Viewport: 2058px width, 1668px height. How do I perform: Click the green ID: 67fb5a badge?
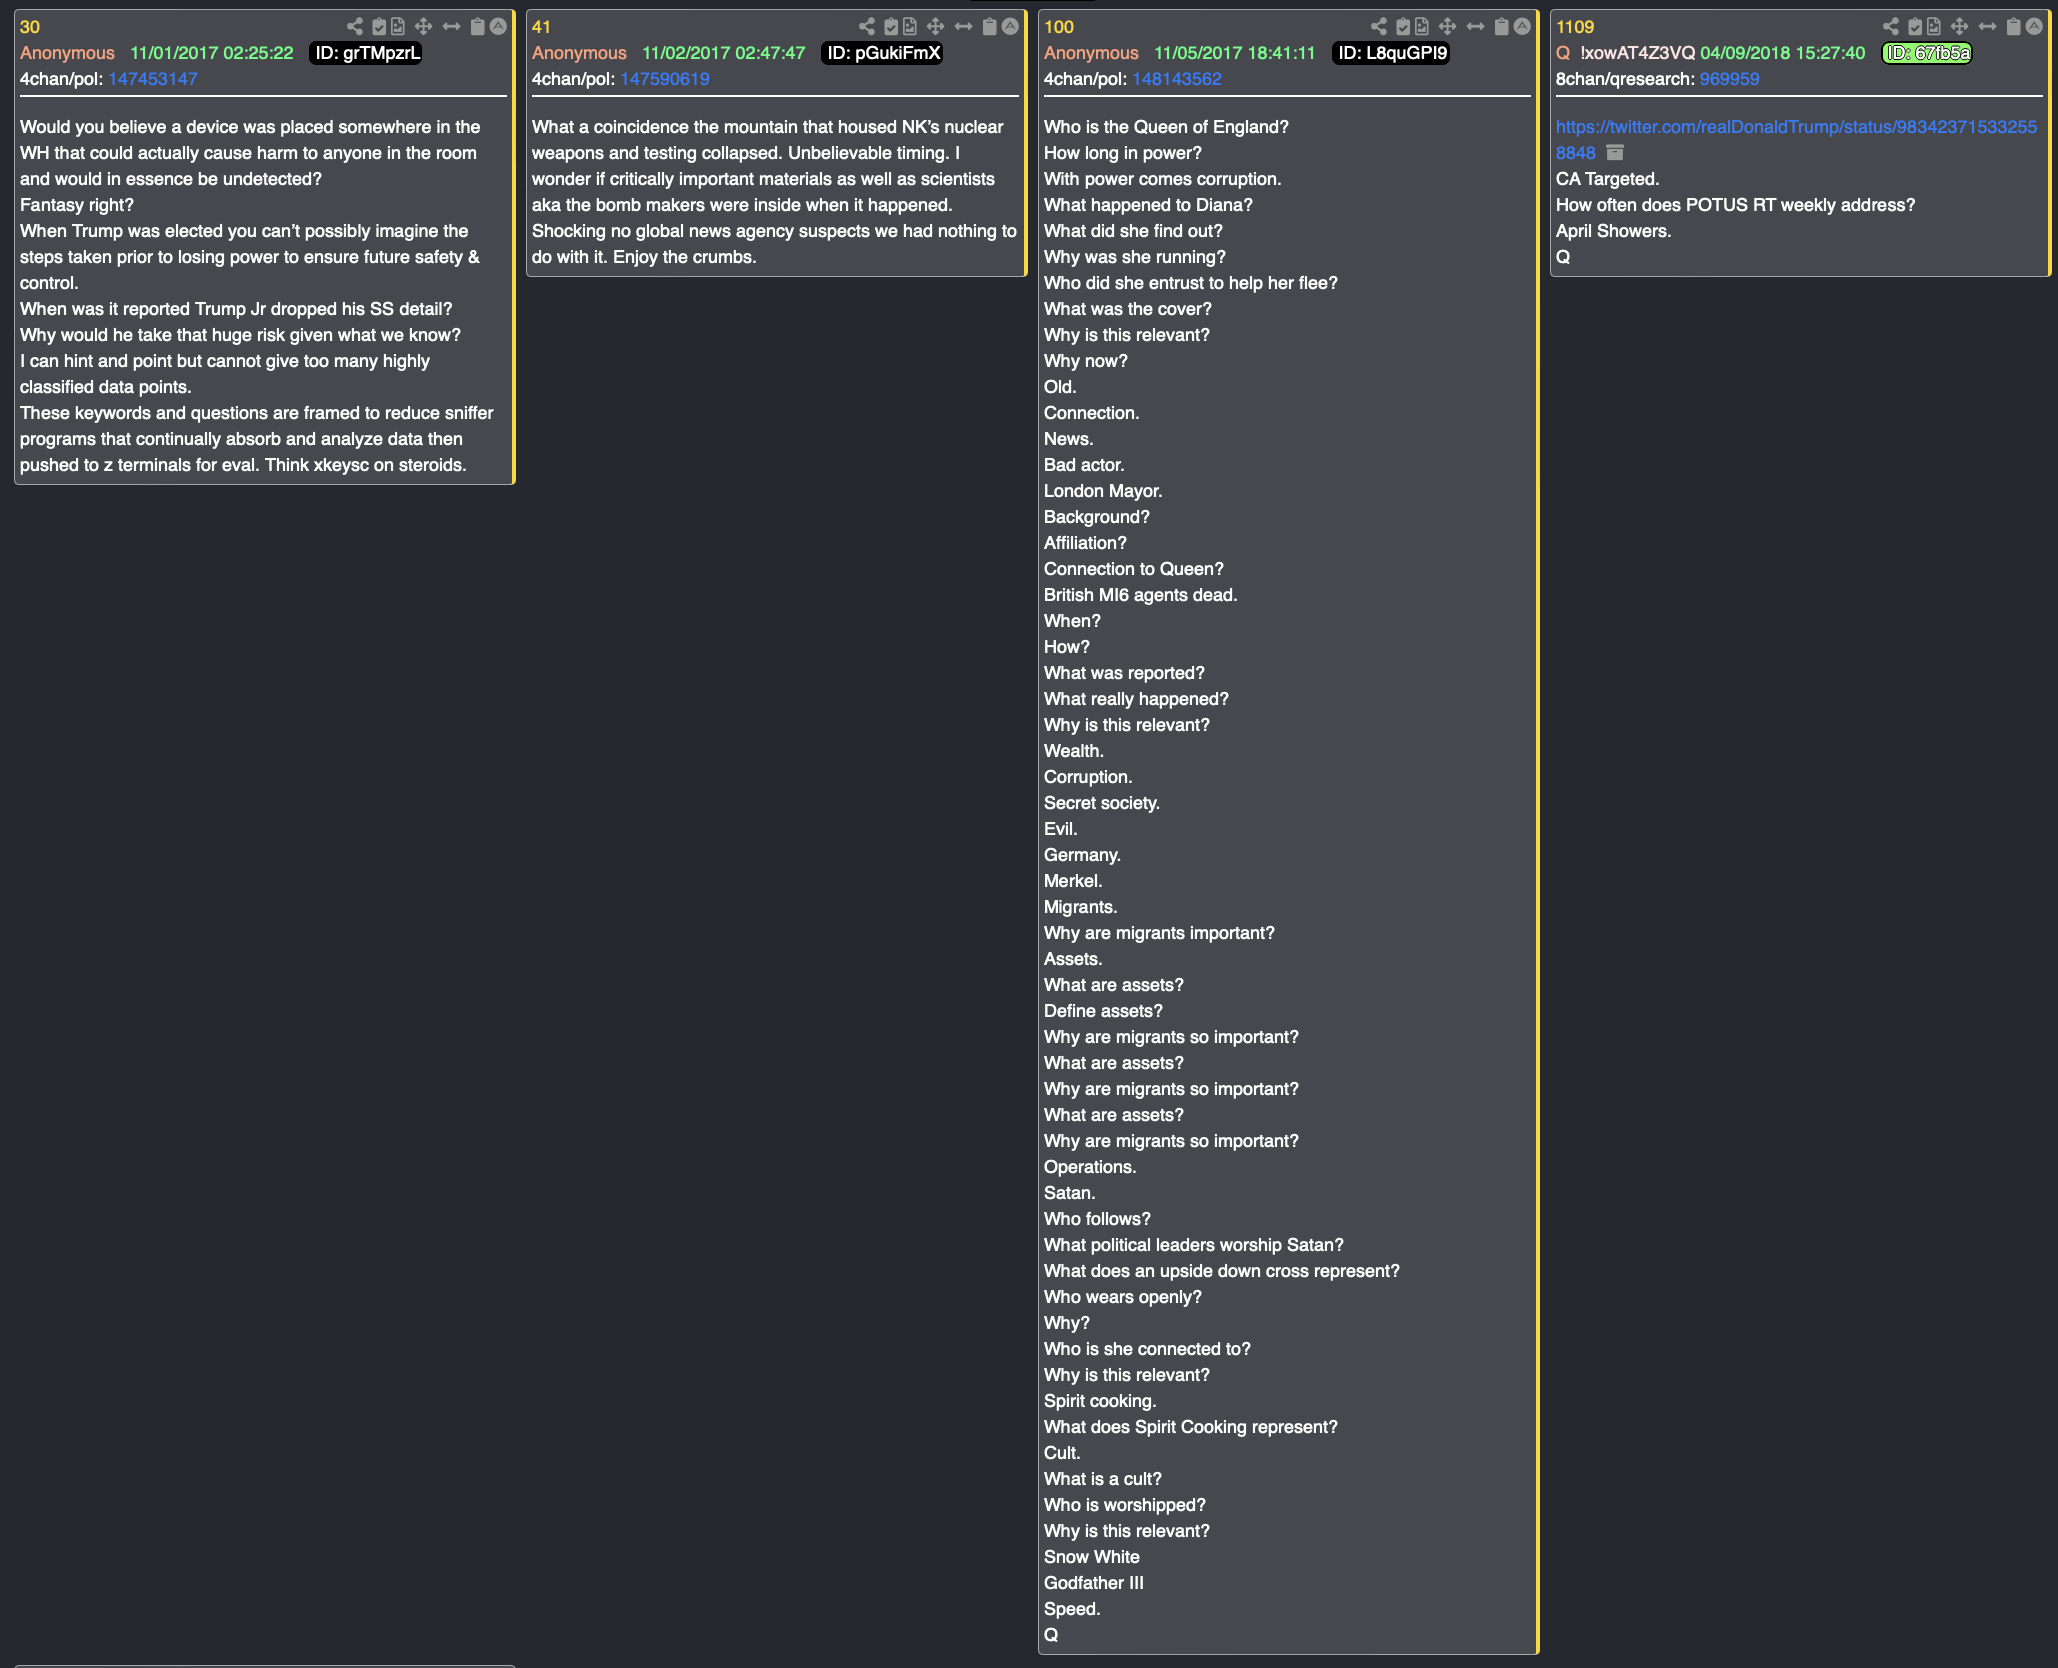point(1927,53)
